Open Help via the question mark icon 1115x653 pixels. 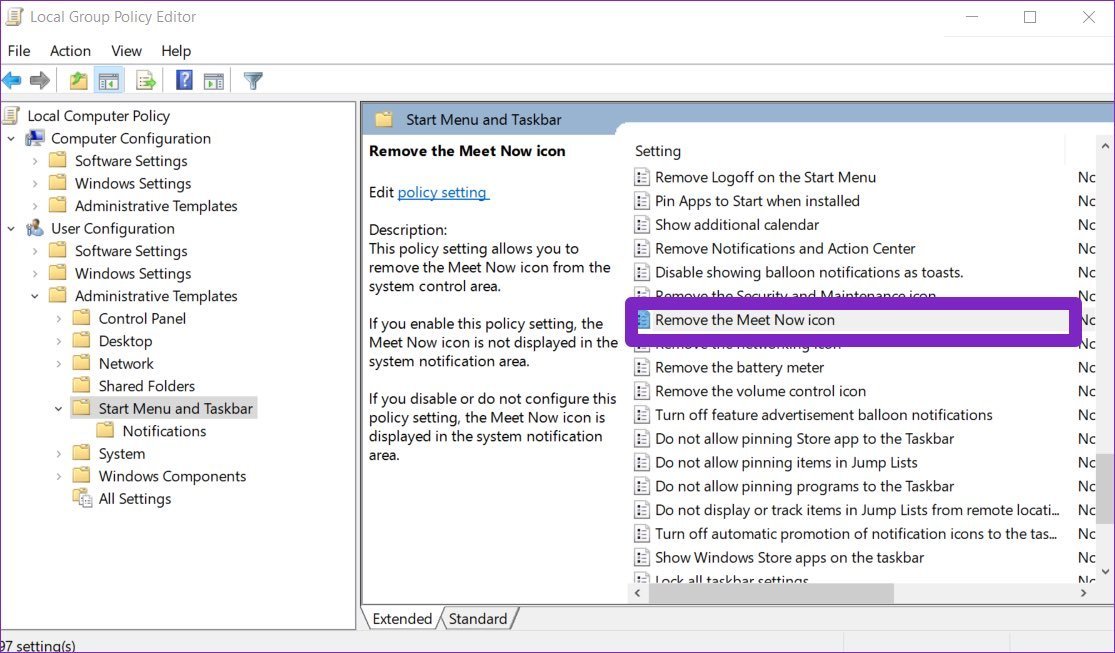coord(184,80)
